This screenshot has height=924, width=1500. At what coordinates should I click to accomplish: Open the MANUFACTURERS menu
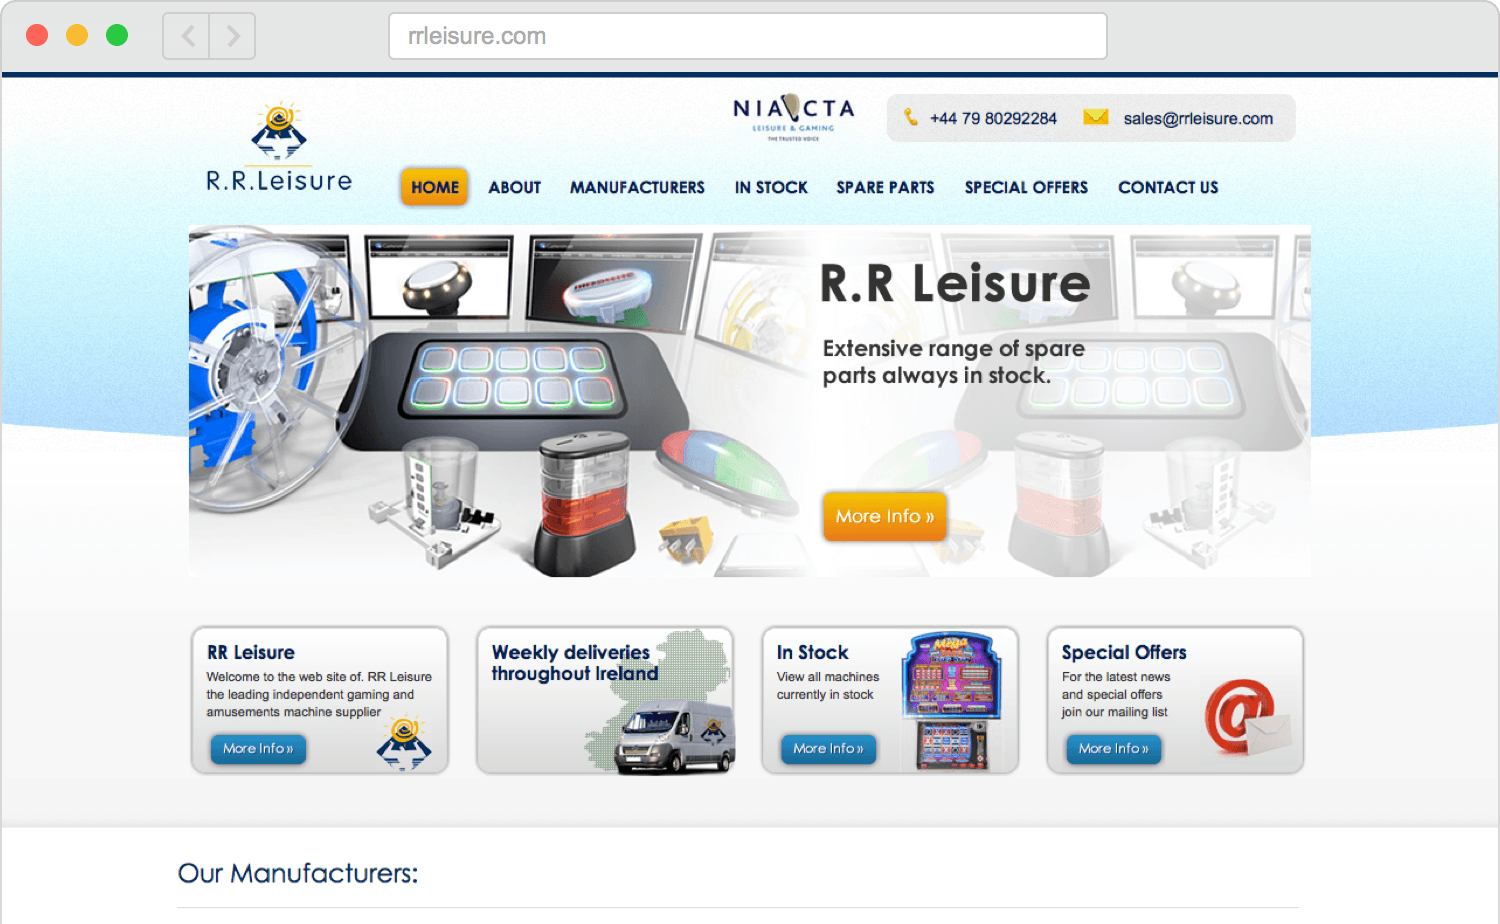pos(637,187)
